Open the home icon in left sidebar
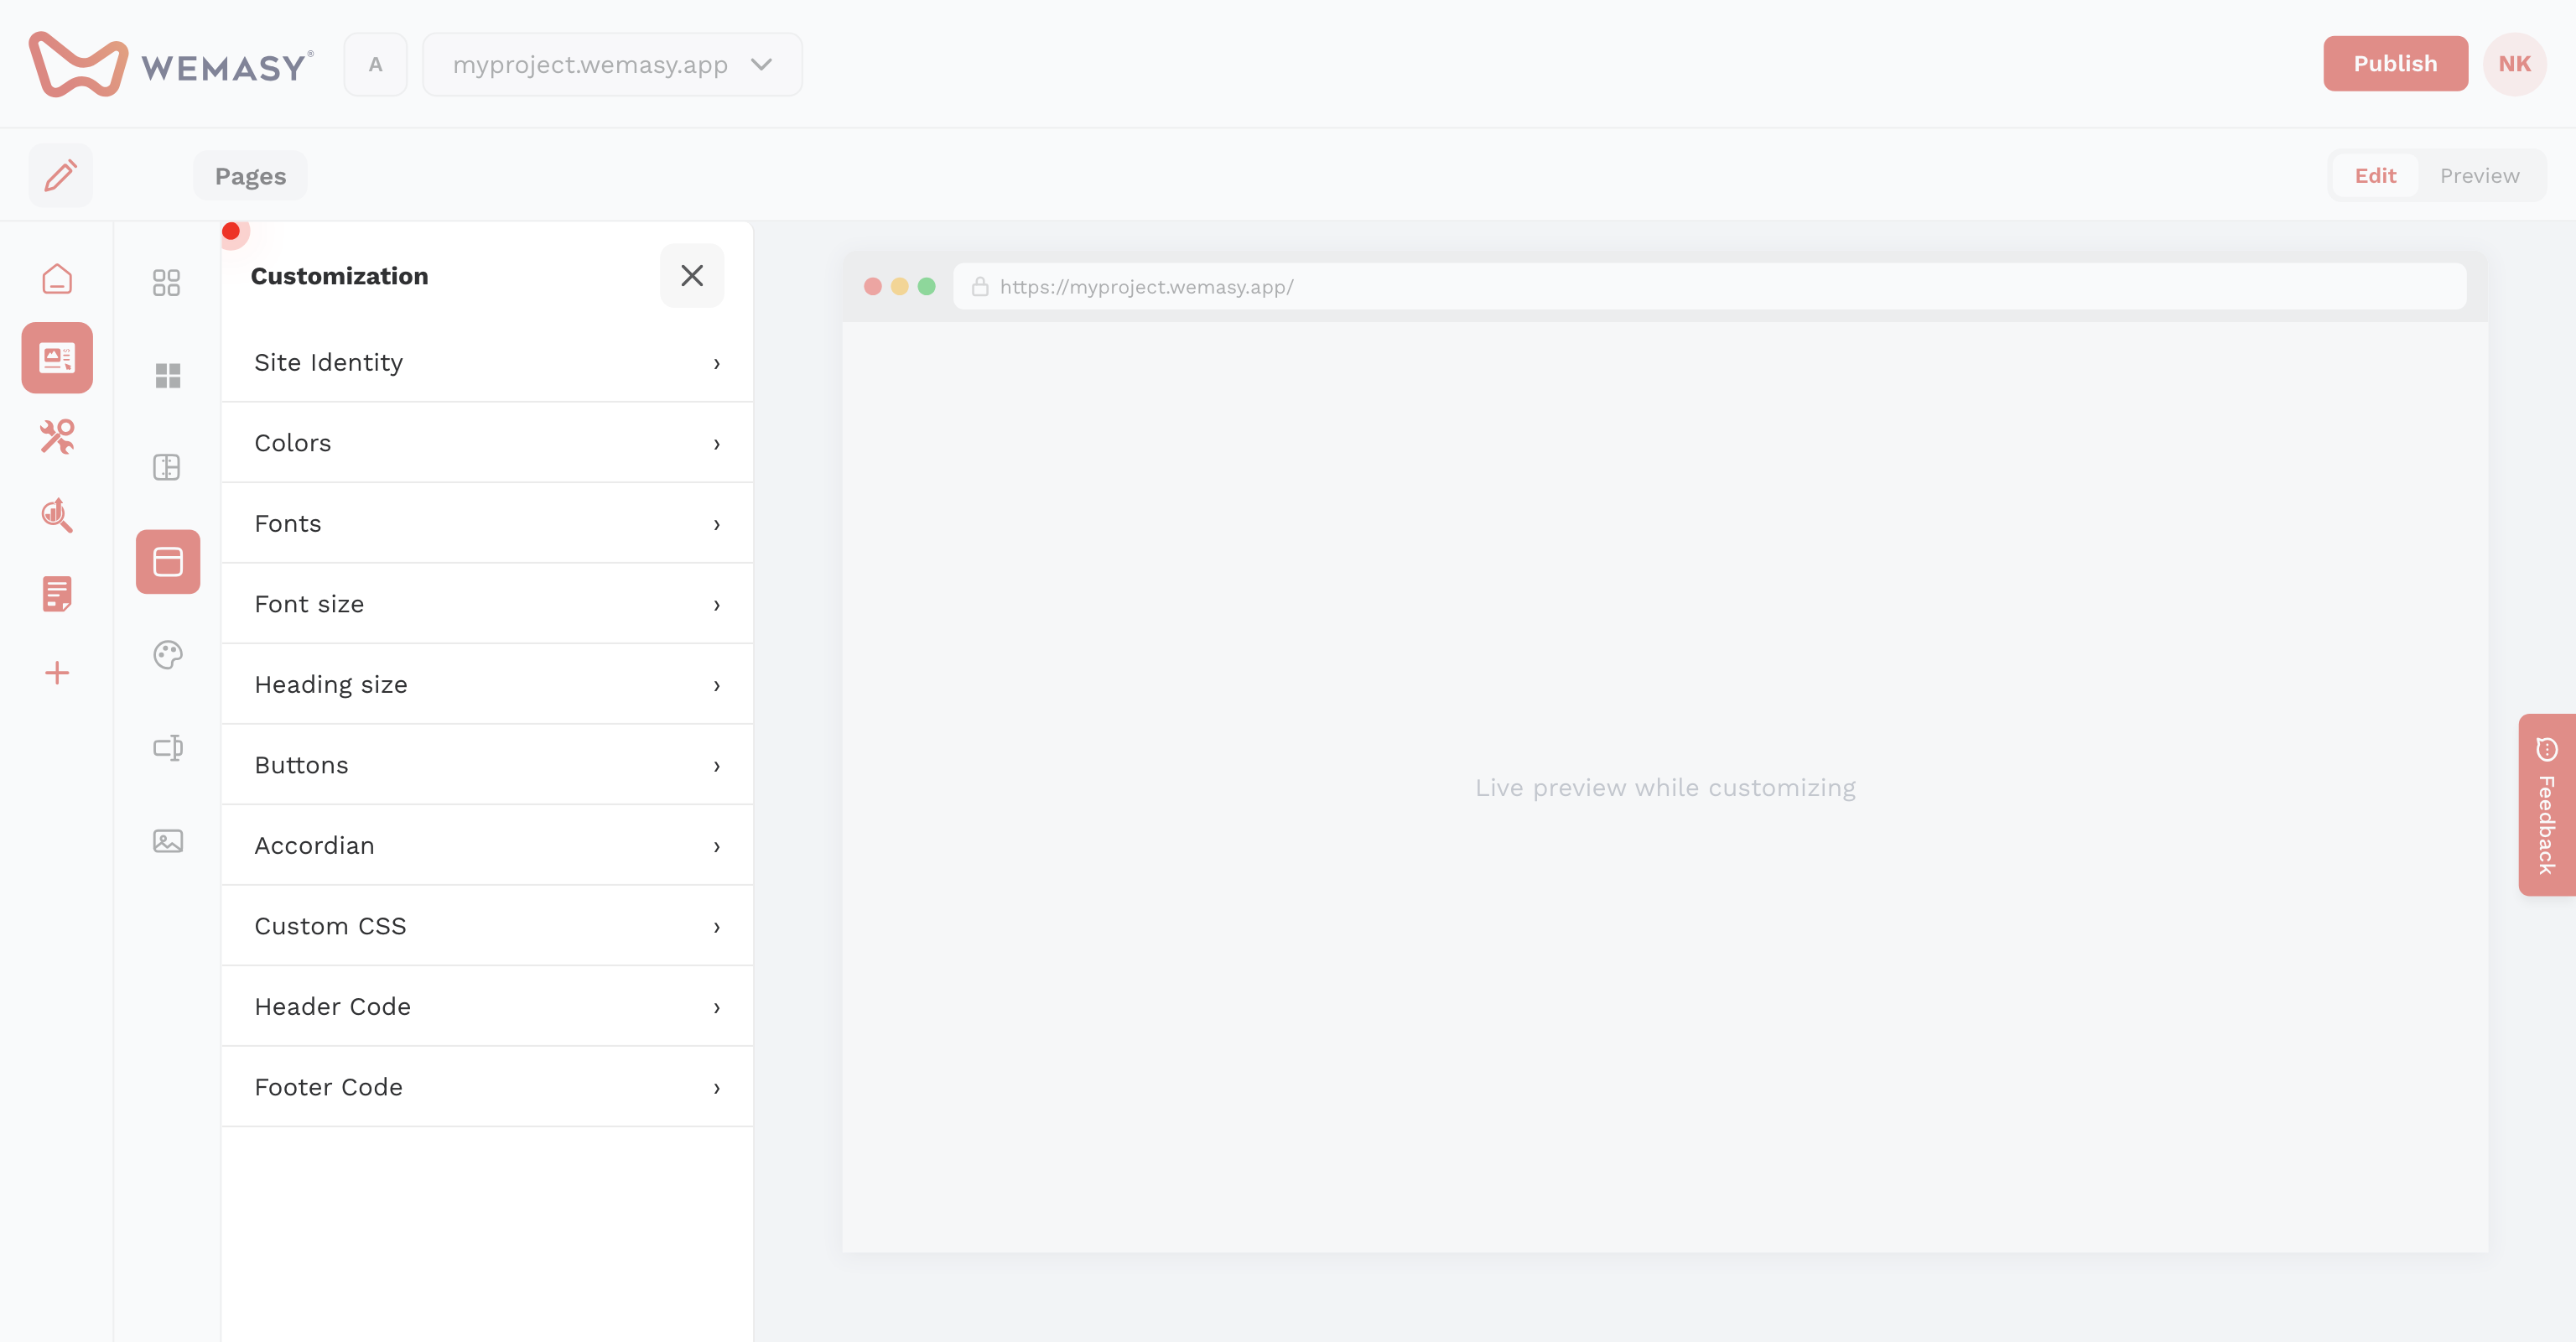Screen dimensions: 2576x1342 (57, 279)
